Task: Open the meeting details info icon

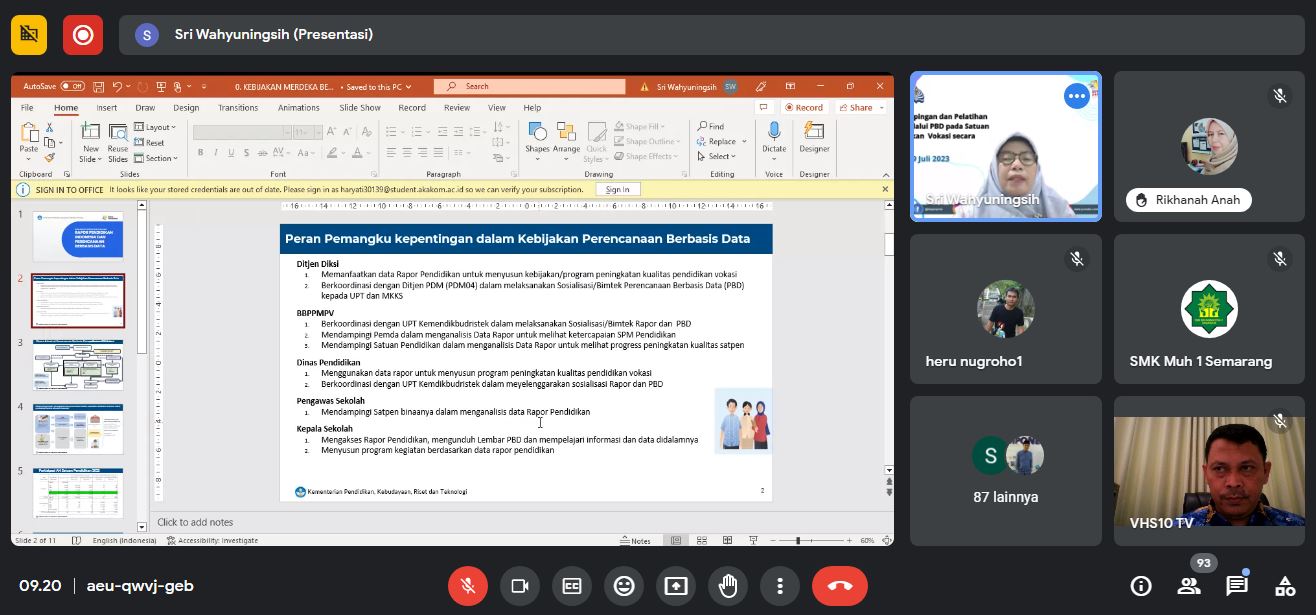Action: click(1140, 586)
